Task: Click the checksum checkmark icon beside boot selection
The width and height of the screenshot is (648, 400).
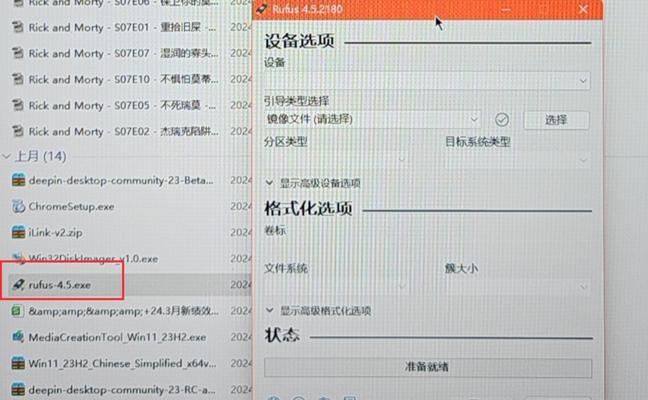Action: (502, 120)
